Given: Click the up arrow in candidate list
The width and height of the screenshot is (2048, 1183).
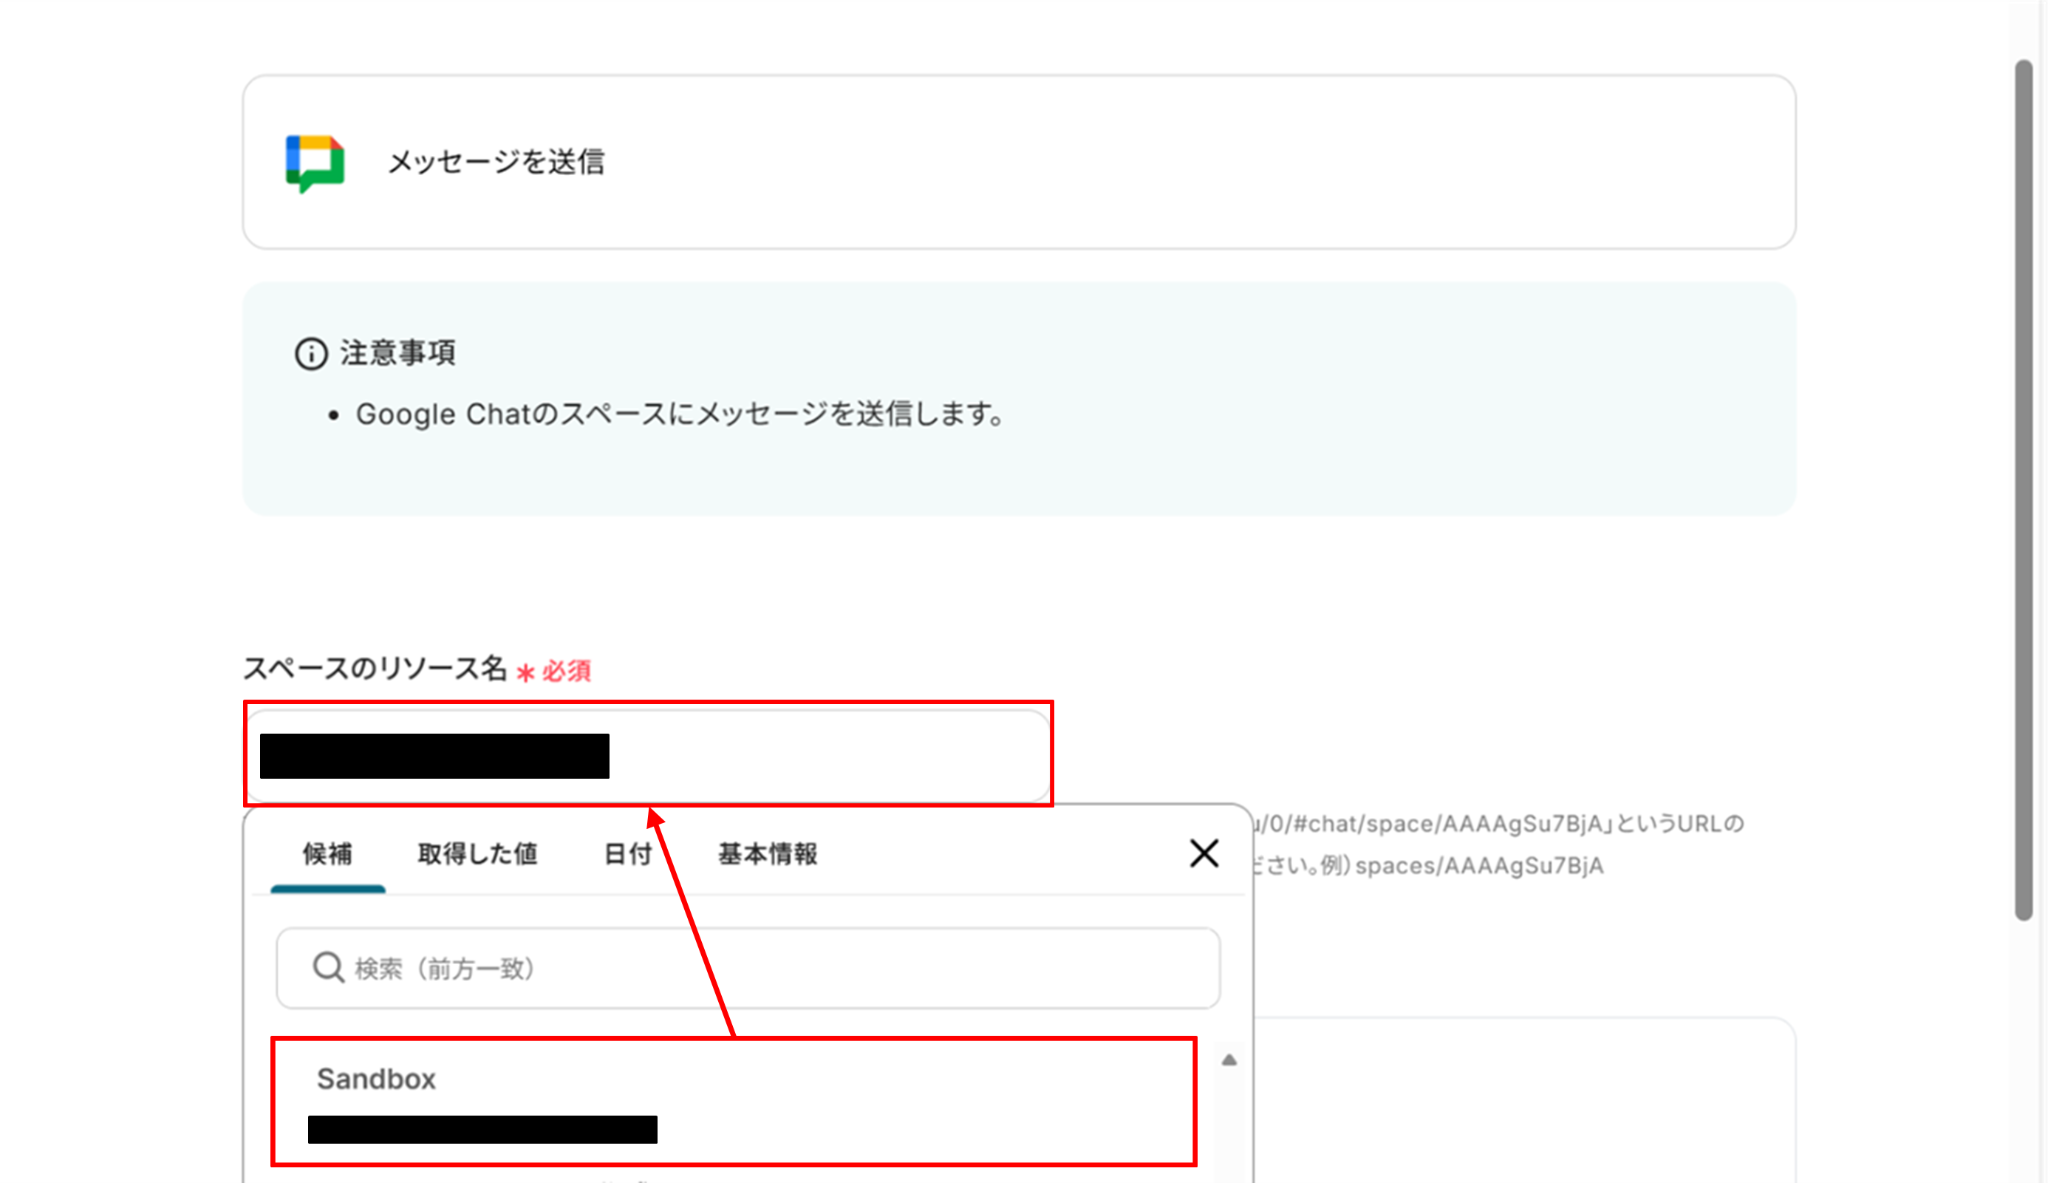Looking at the screenshot, I should 1229,1060.
